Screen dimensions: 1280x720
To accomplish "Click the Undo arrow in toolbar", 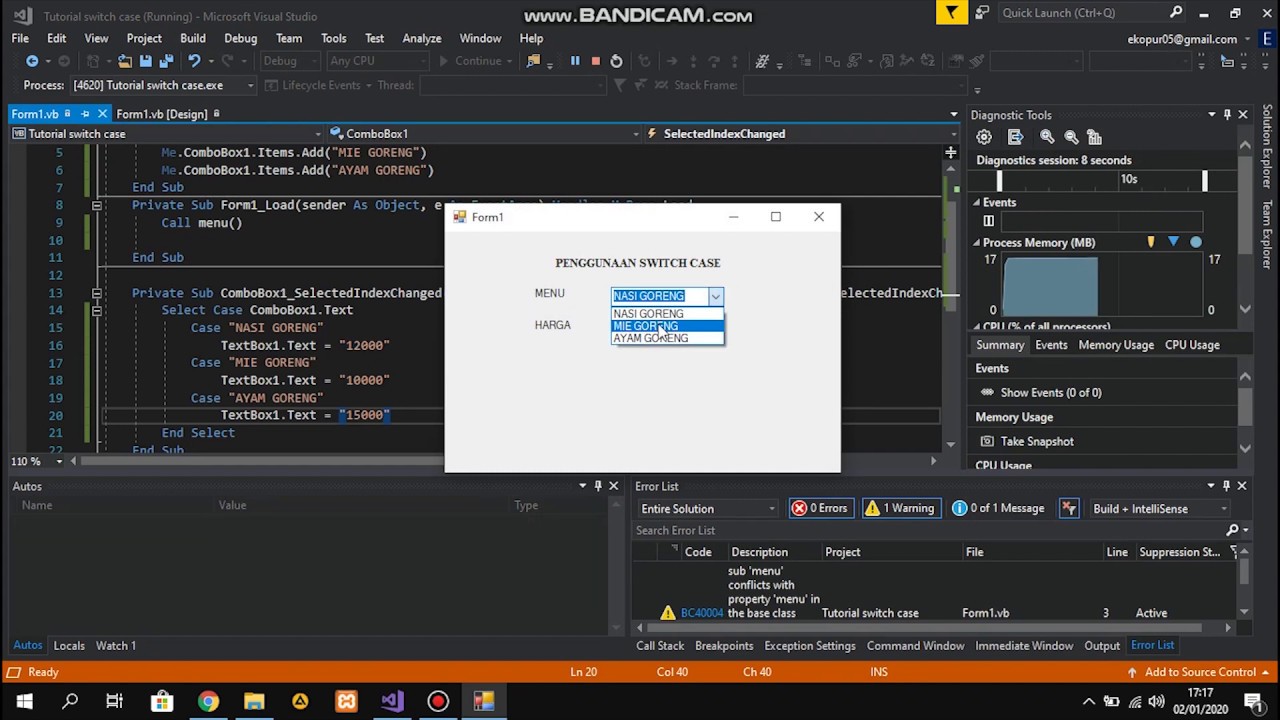I will [x=195, y=61].
